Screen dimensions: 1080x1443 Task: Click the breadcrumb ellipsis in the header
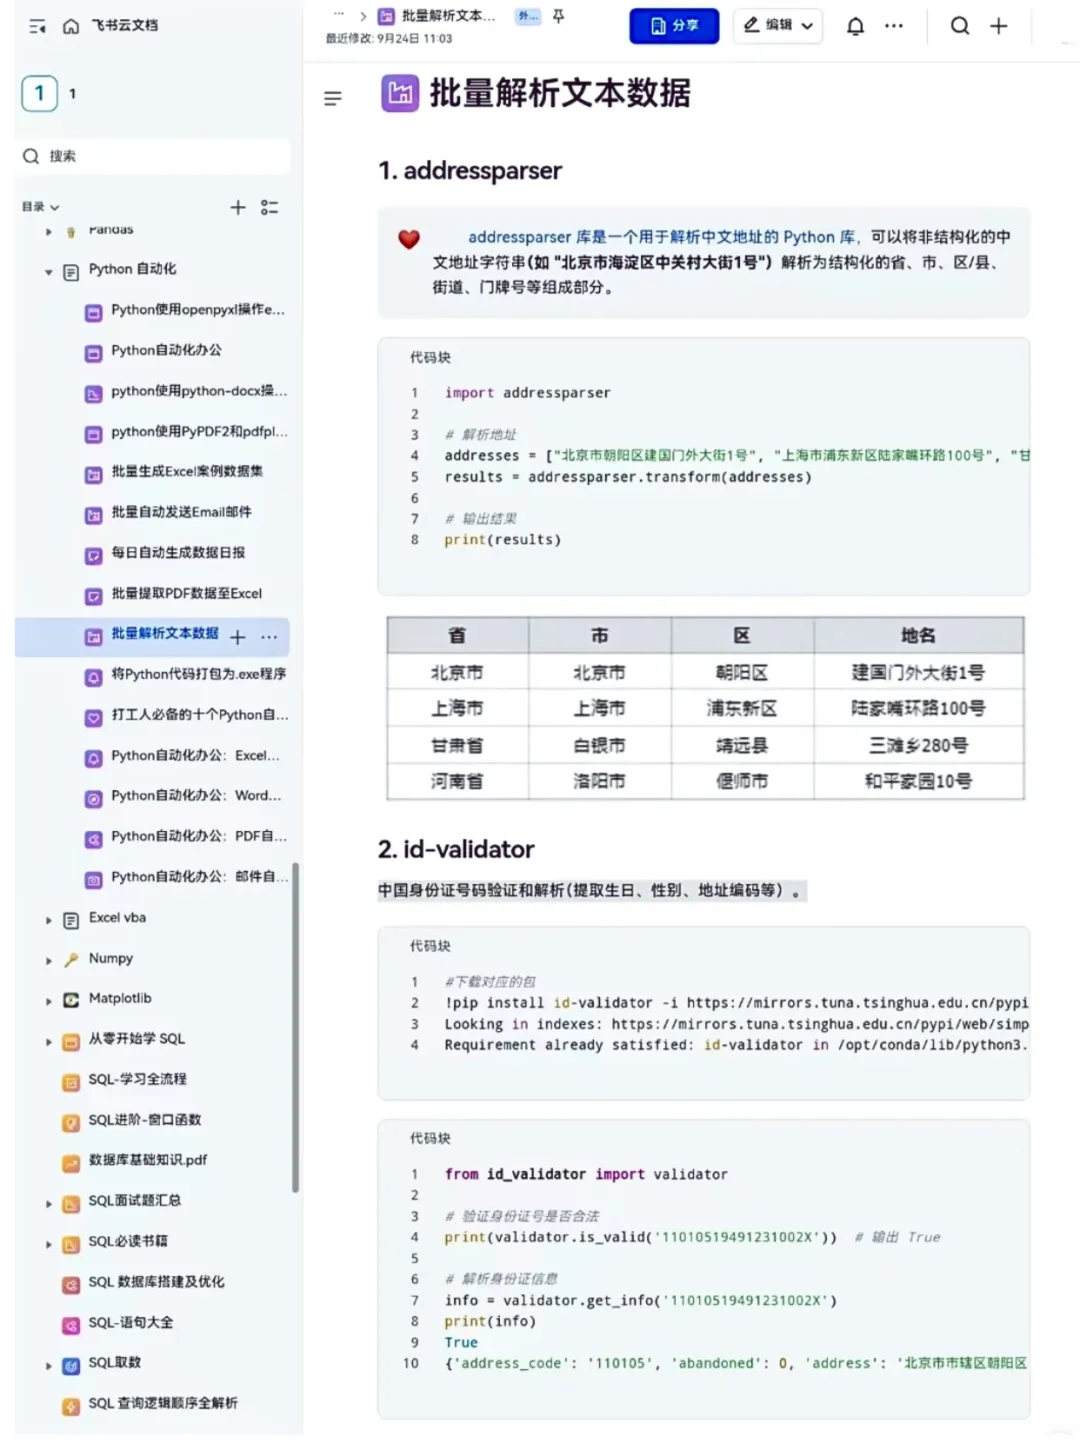pos(339,15)
